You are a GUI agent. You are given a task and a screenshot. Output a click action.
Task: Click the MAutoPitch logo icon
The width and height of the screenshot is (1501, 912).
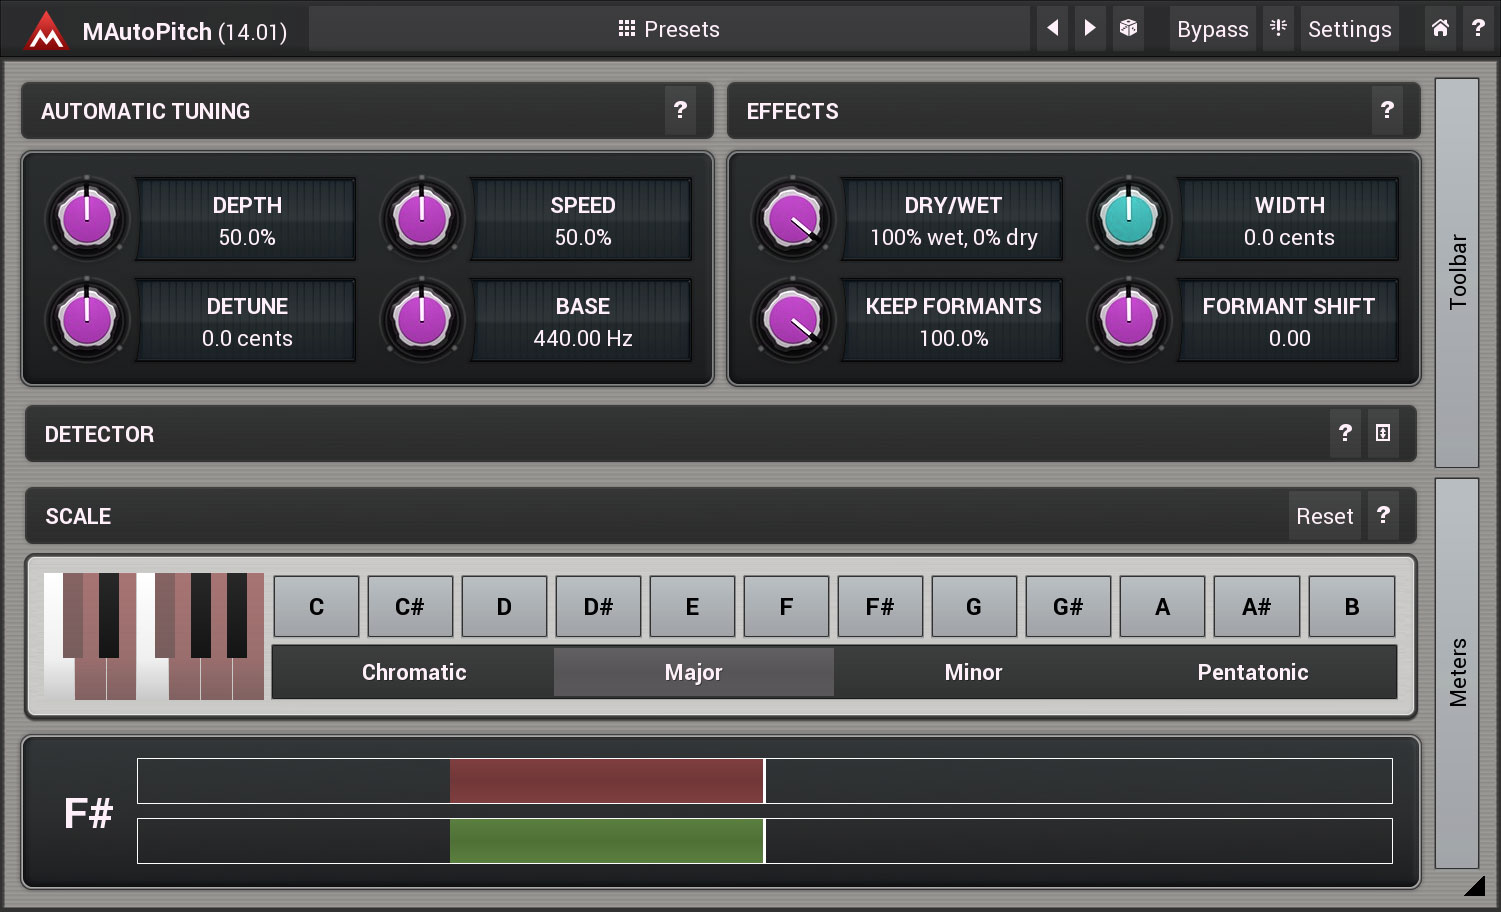pyautogui.click(x=46, y=30)
